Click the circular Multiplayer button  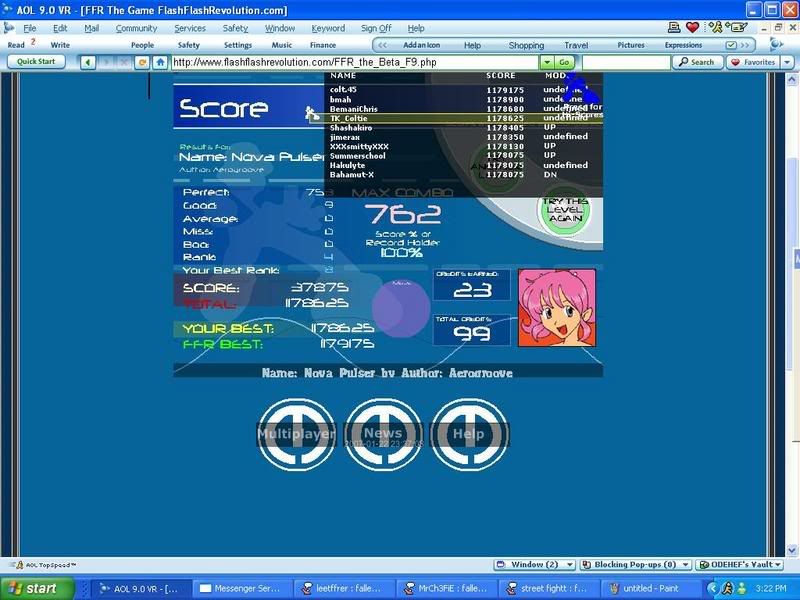pos(296,434)
